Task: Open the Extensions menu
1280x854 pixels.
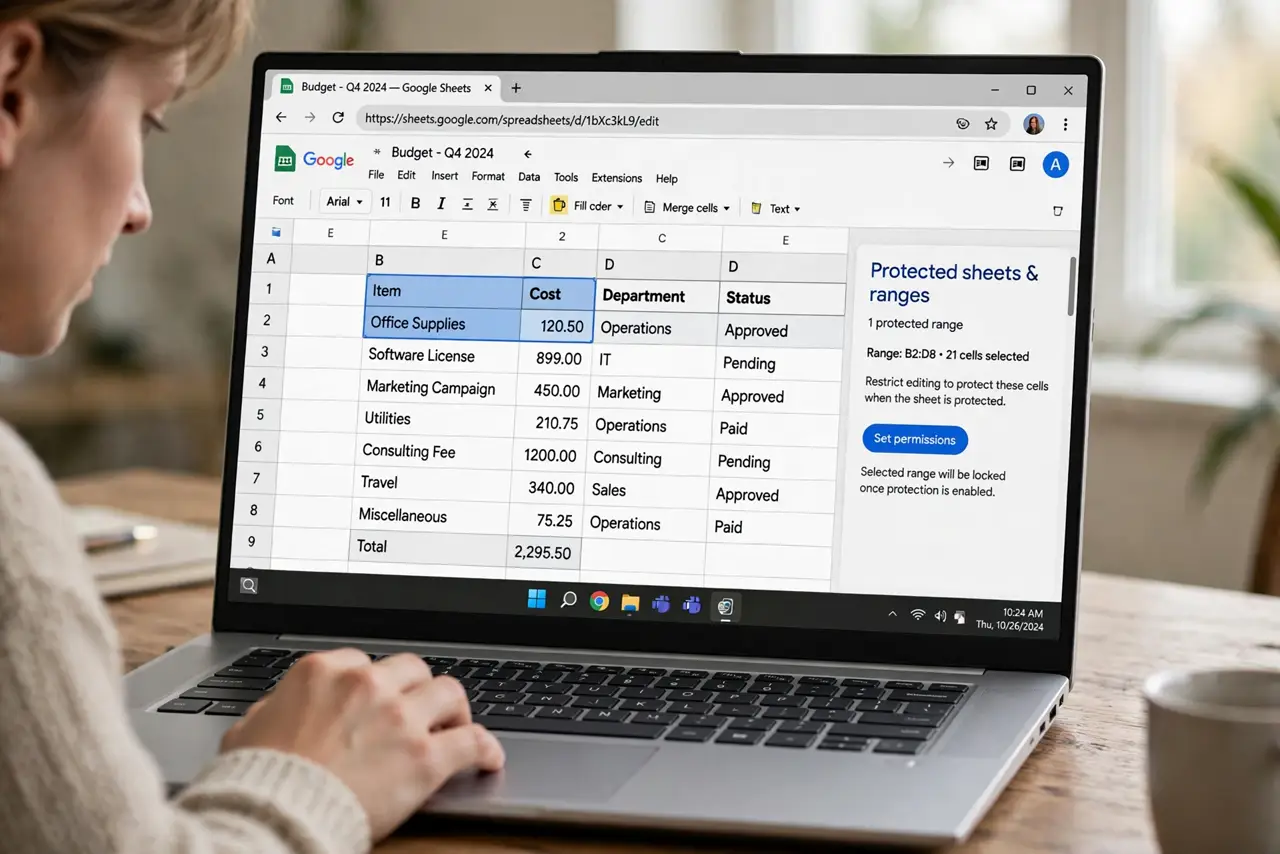Action: (617, 178)
